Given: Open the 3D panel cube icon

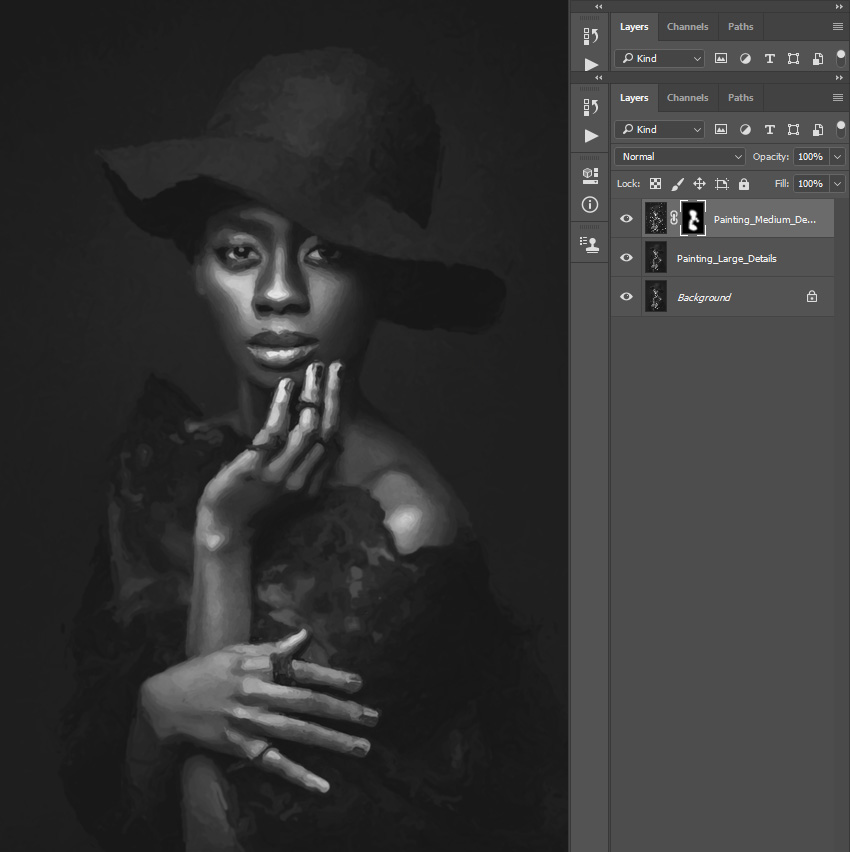Looking at the screenshot, I should [x=590, y=176].
